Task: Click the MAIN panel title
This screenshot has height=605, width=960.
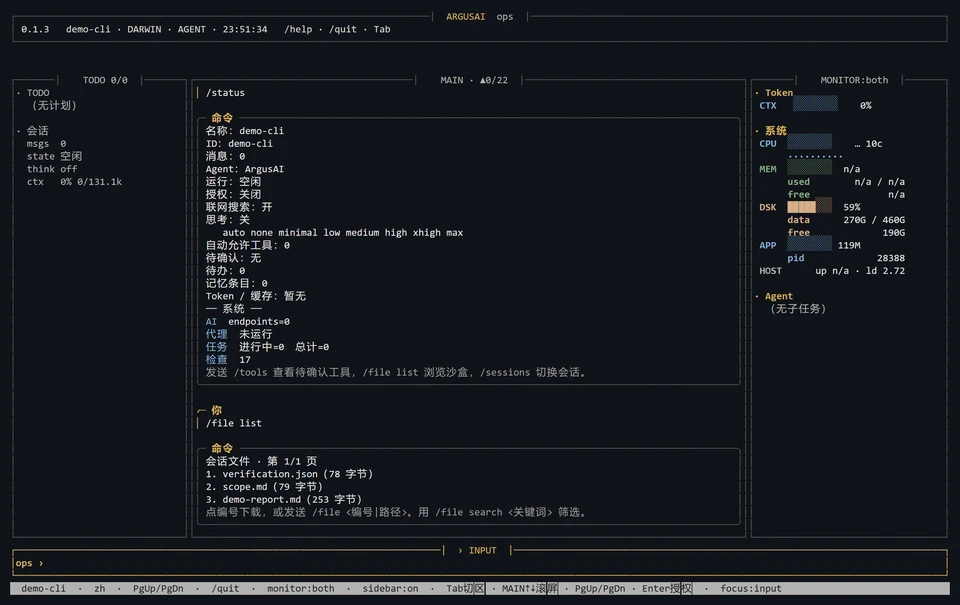Action: [x=474, y=80]
